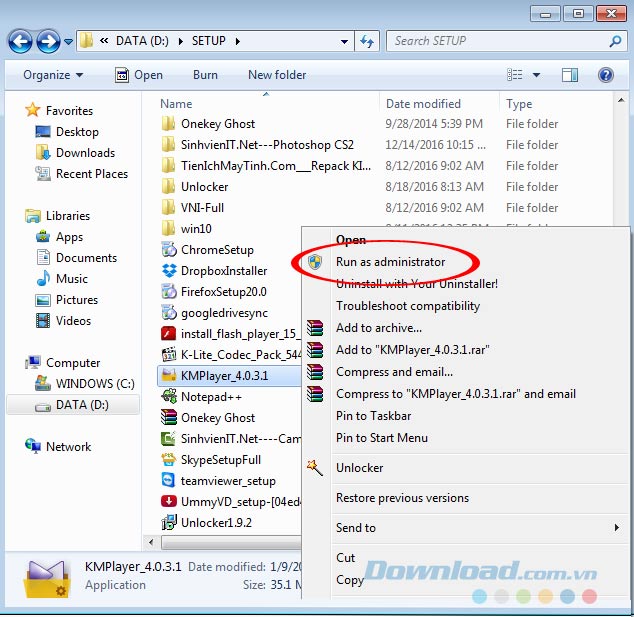Select the K-Lite_Codec_Pack icon
The width and height of the screenshot is (634, 617).
[169, 355]
